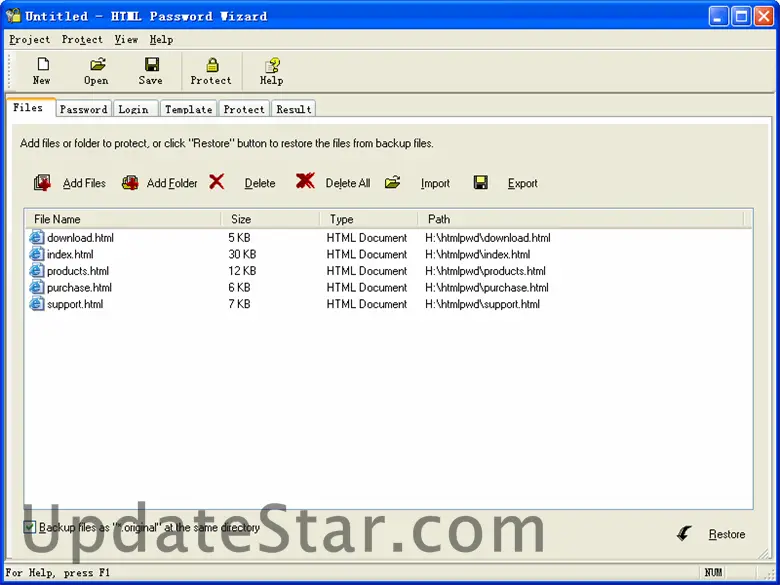Screen dimensions: 780x585
Task: Close the HTML Password Wizard window
Action: coord(764,16)
